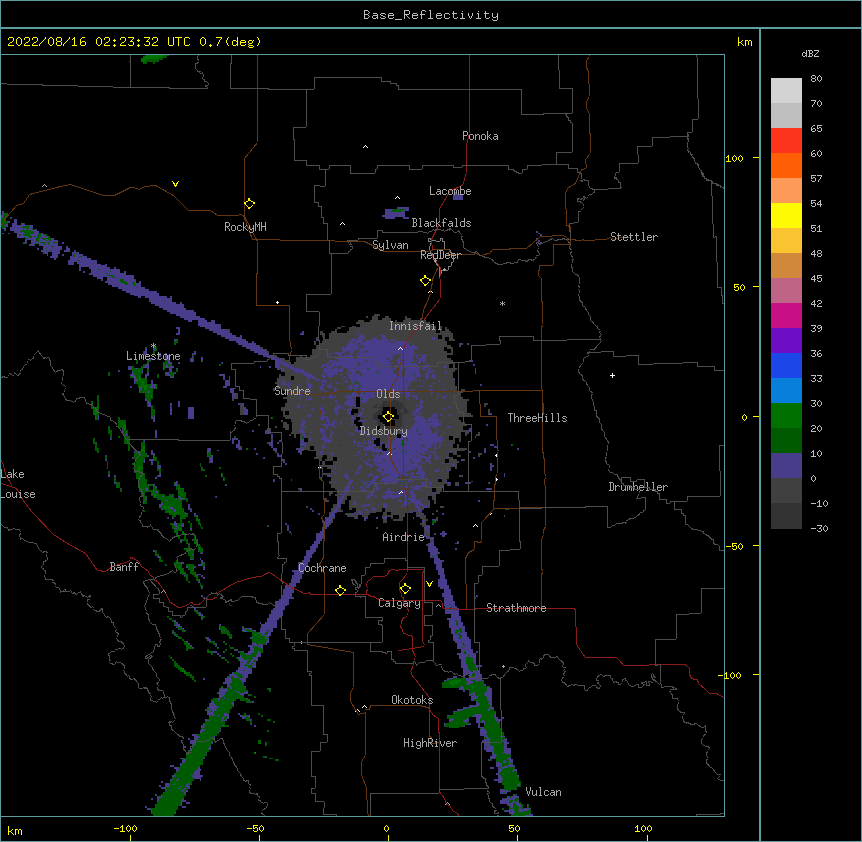Click the dBZ legend heading
Image resolution: width=862 pixels, height=842 pixels.
click(x=810, y=53)
